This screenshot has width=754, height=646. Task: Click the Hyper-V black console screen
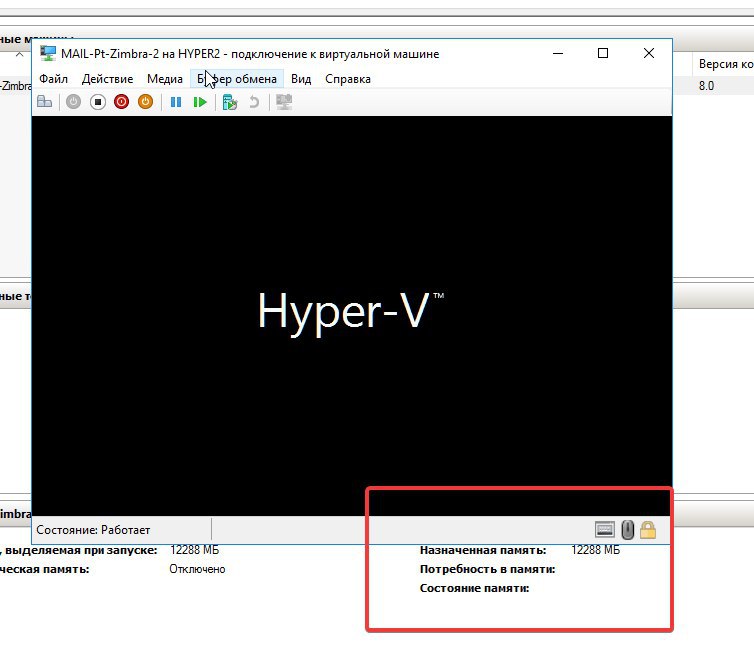pos(352,316)
